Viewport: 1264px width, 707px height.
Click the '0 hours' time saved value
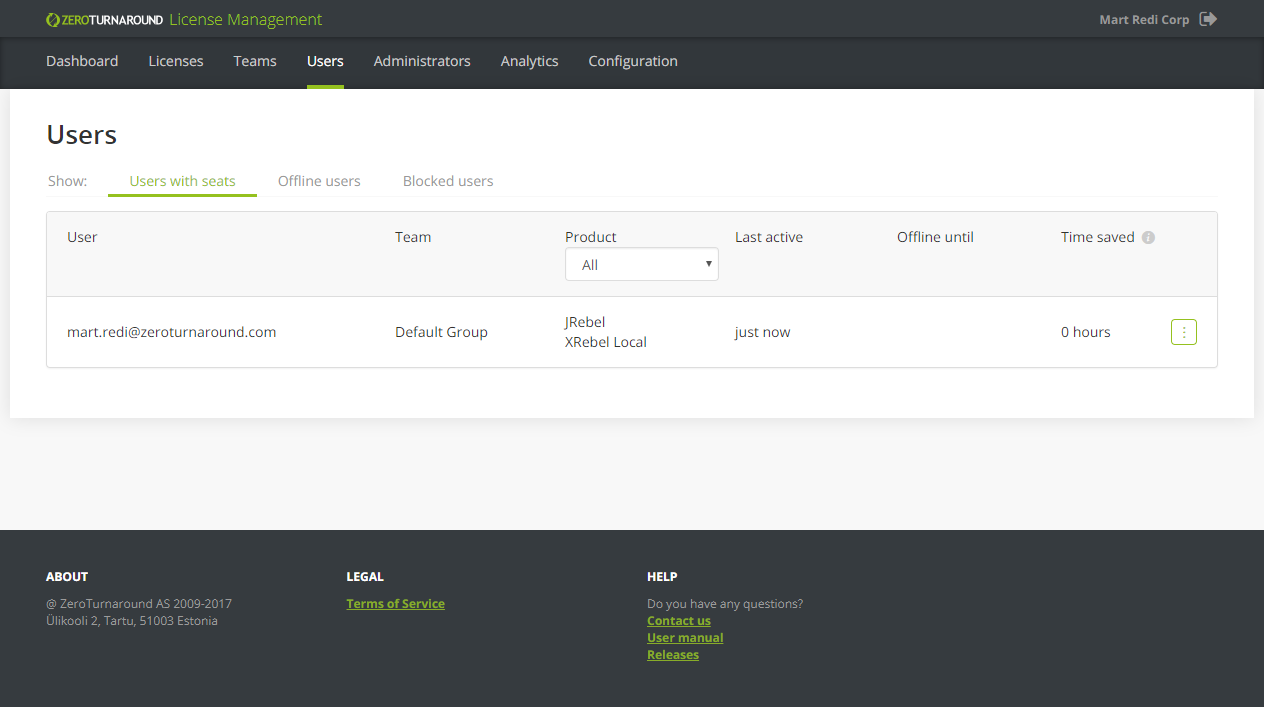(x=1086, y=332)
